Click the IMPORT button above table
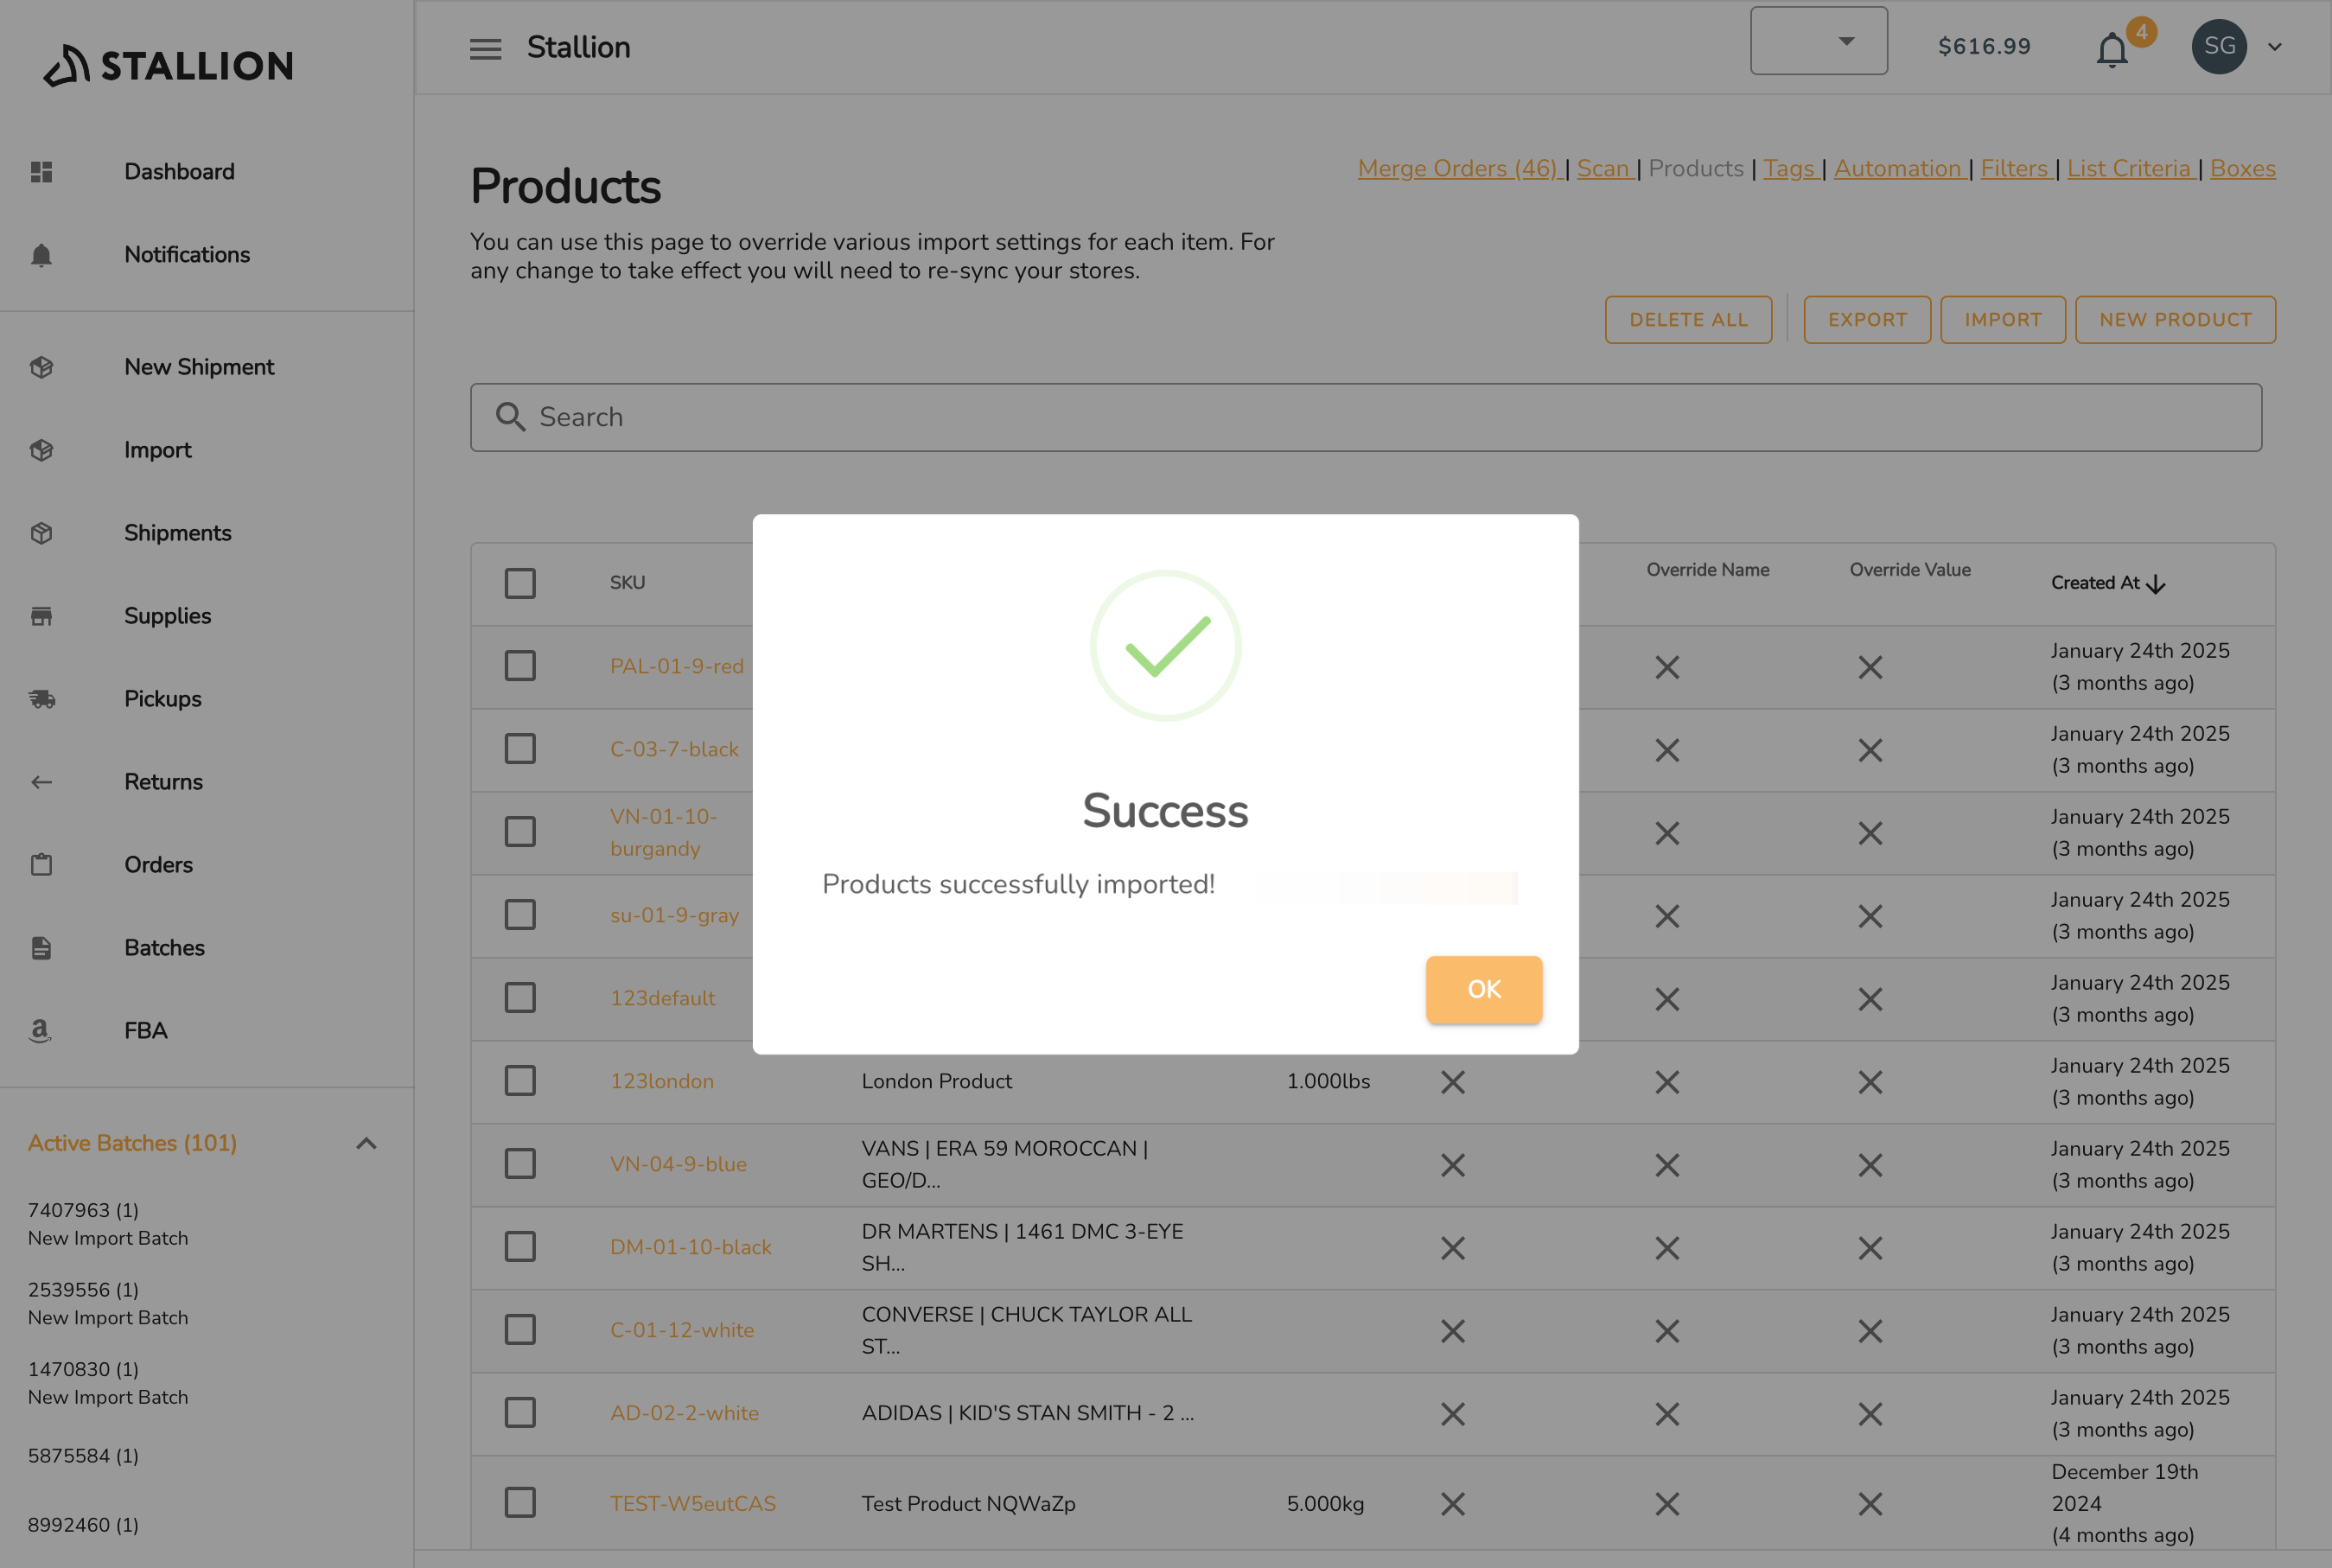 coord(2003,320)
